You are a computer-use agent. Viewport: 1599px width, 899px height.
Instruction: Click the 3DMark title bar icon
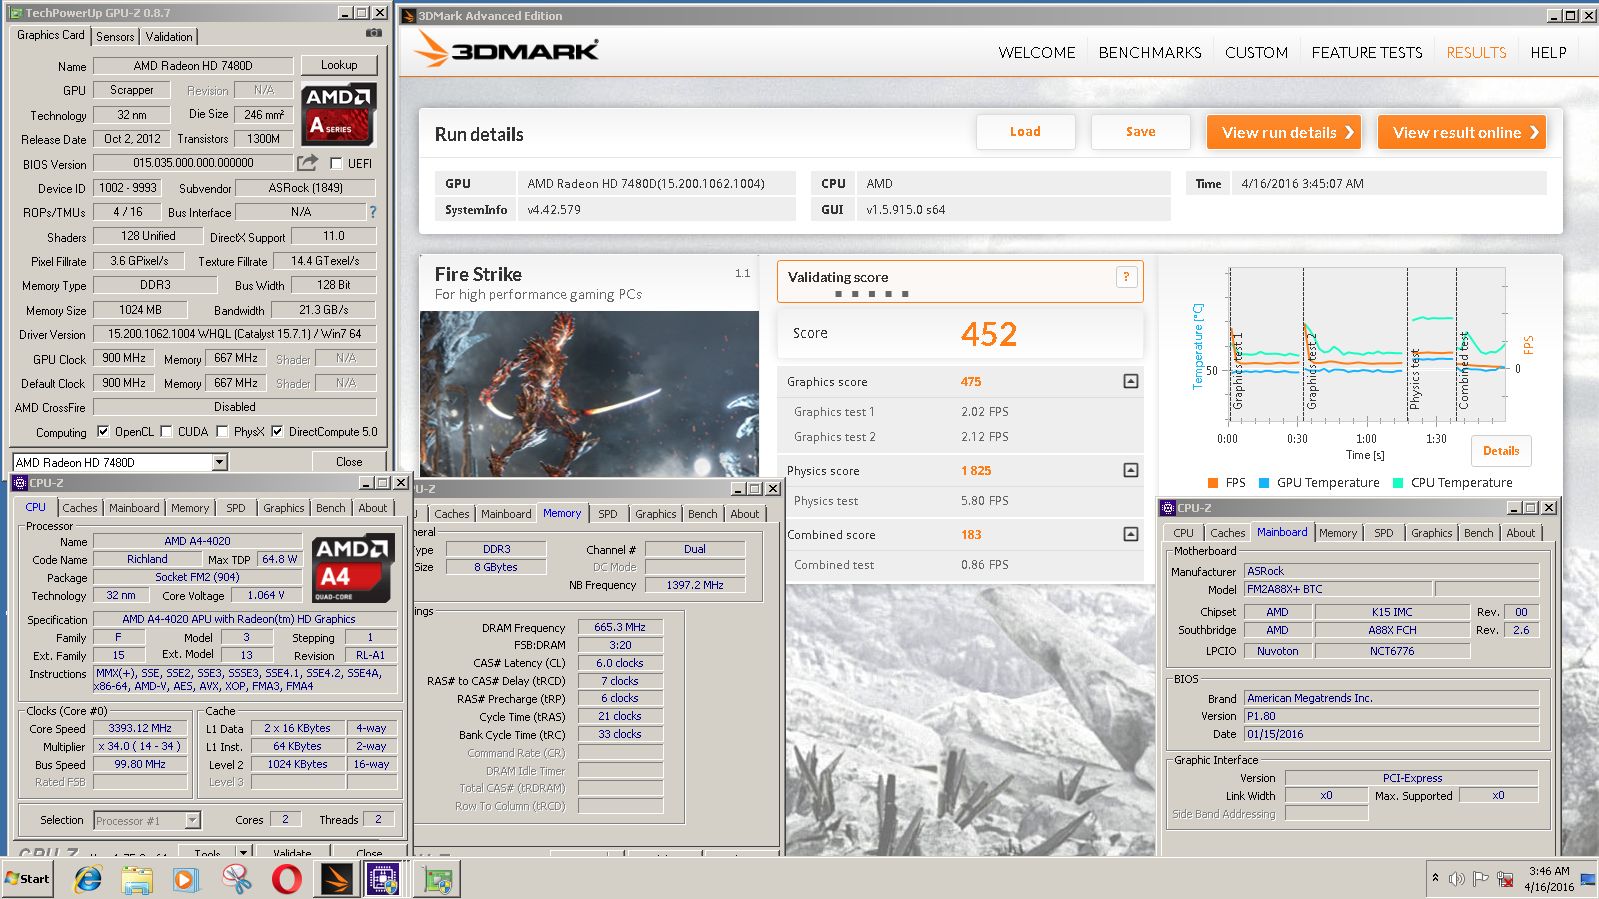click(408, 16)
